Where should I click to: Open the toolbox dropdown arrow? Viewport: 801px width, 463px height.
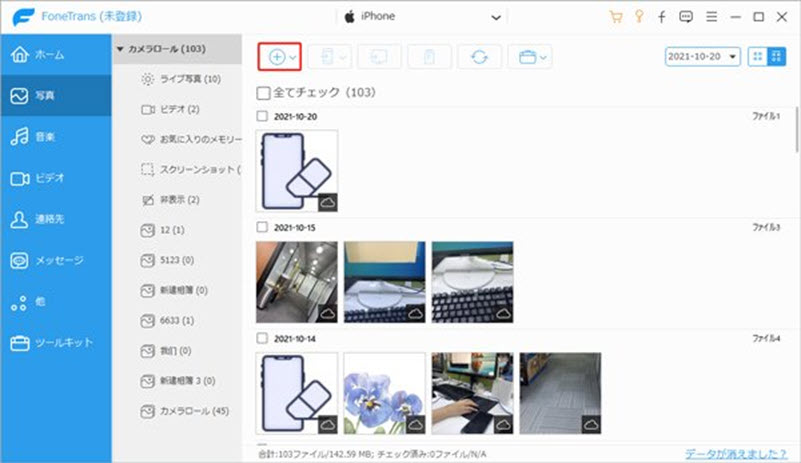(543, 57)
